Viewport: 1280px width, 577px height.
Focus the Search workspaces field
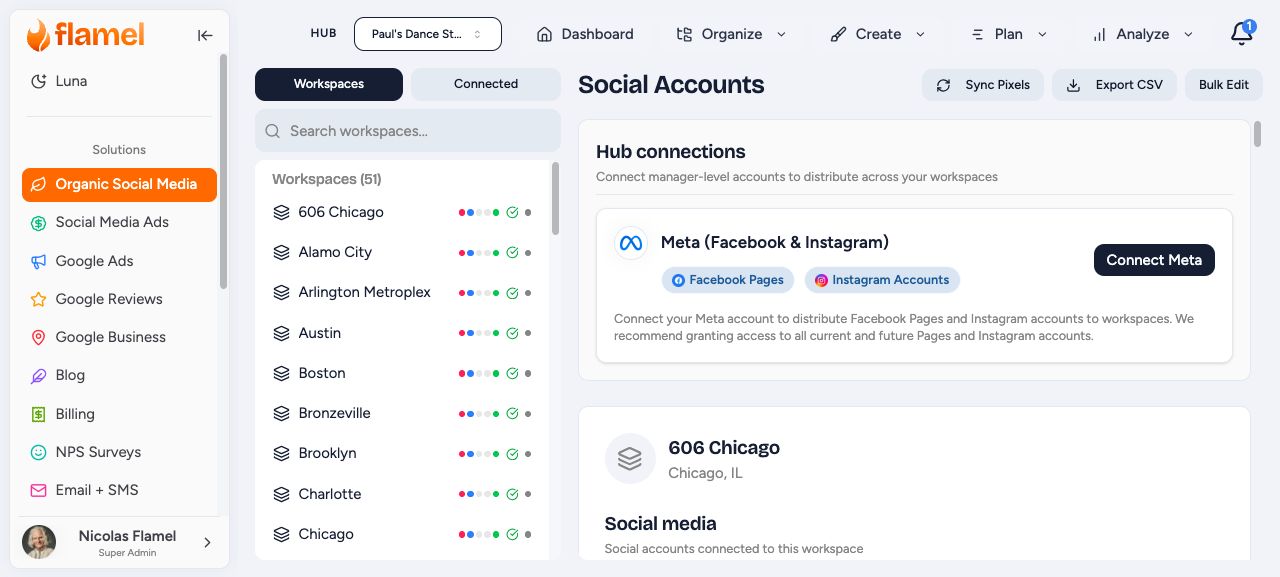pos(408,131)
